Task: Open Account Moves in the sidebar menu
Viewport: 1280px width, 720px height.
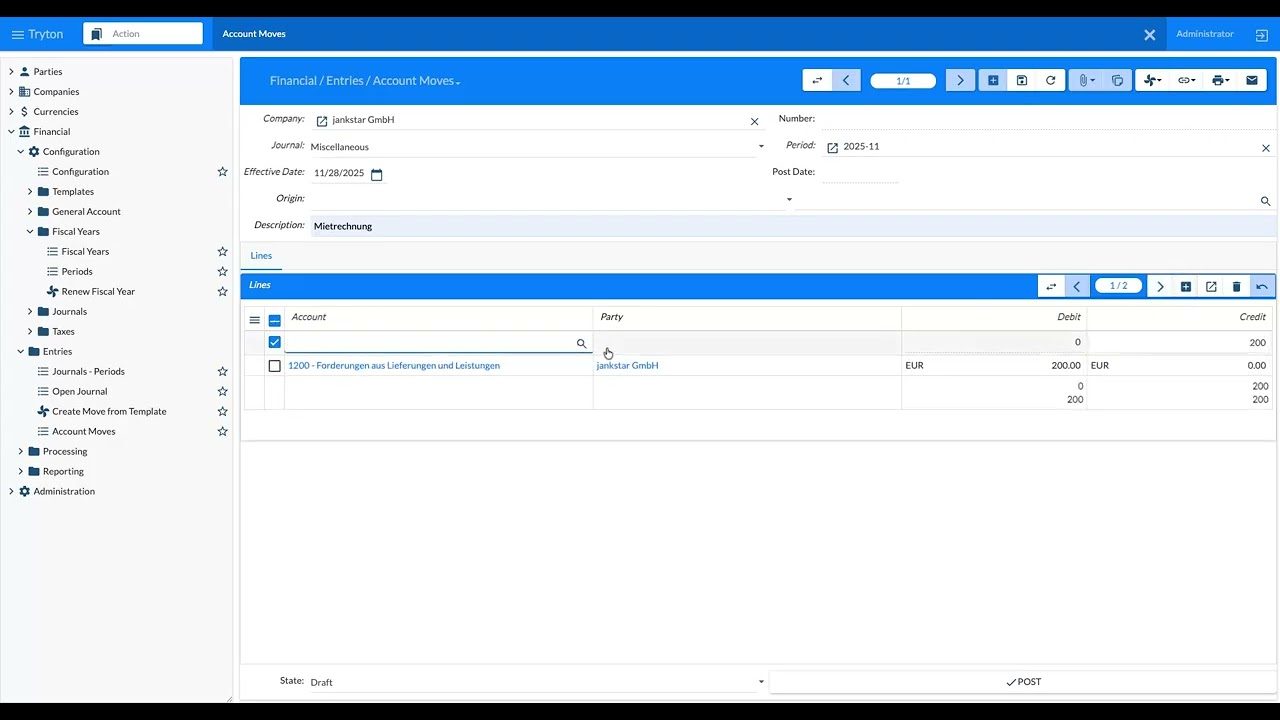Action: click(x=83, y=432)
